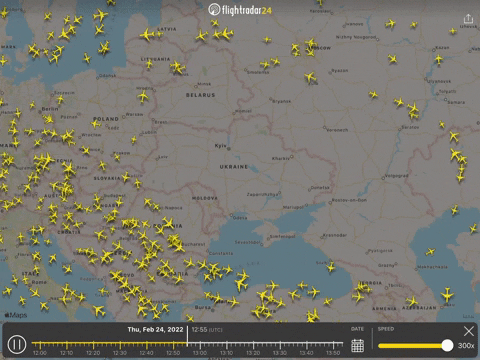The width and height of the screenshot is (480, 360).
Task: Jump to 13:00 on the timeline
Action: (200, 353)
